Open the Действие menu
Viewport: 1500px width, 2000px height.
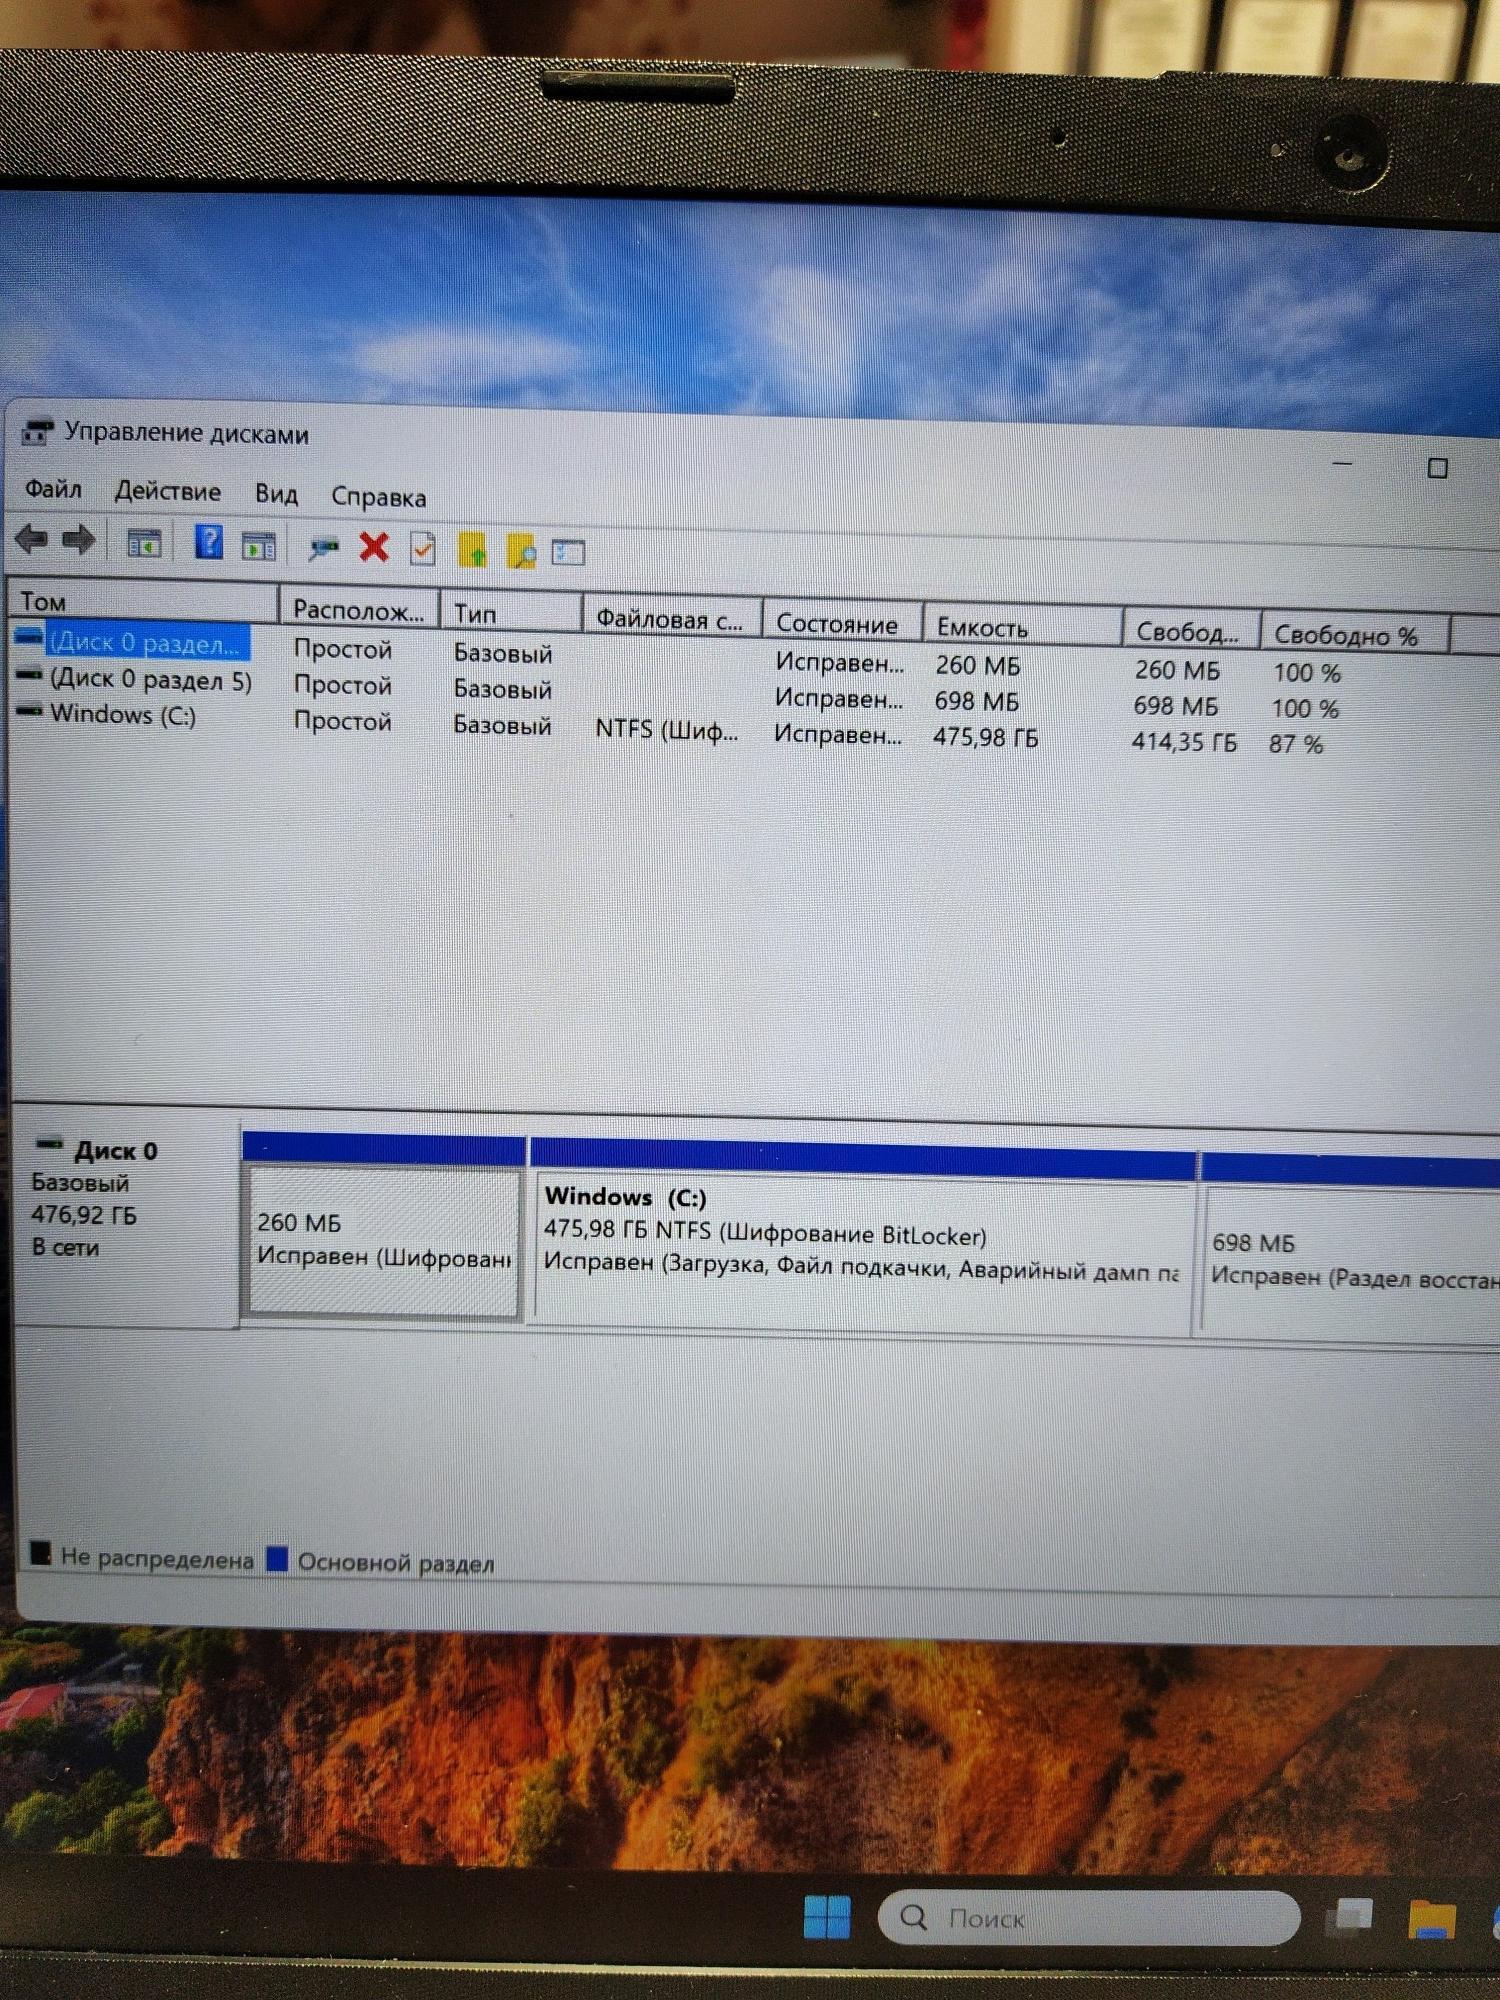tap(167, 491)
